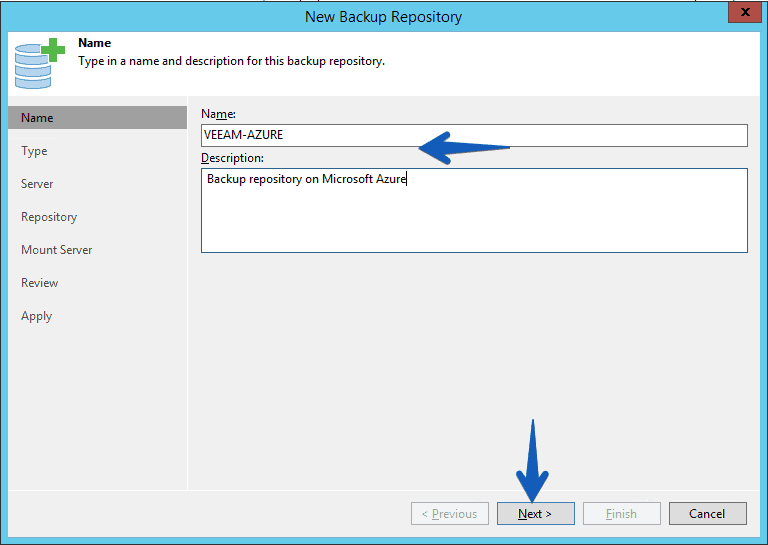Cancel the New Backup Repository wizard
Viewport: 768px width, 545px height.
[708, 513]
